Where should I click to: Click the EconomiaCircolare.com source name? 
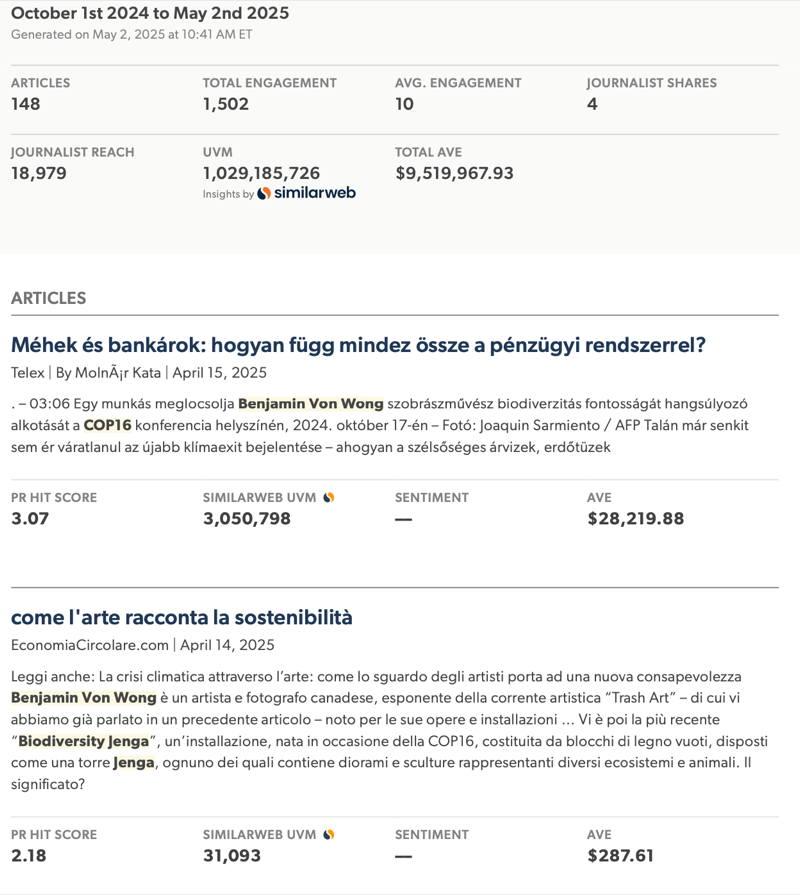point(90,645)
